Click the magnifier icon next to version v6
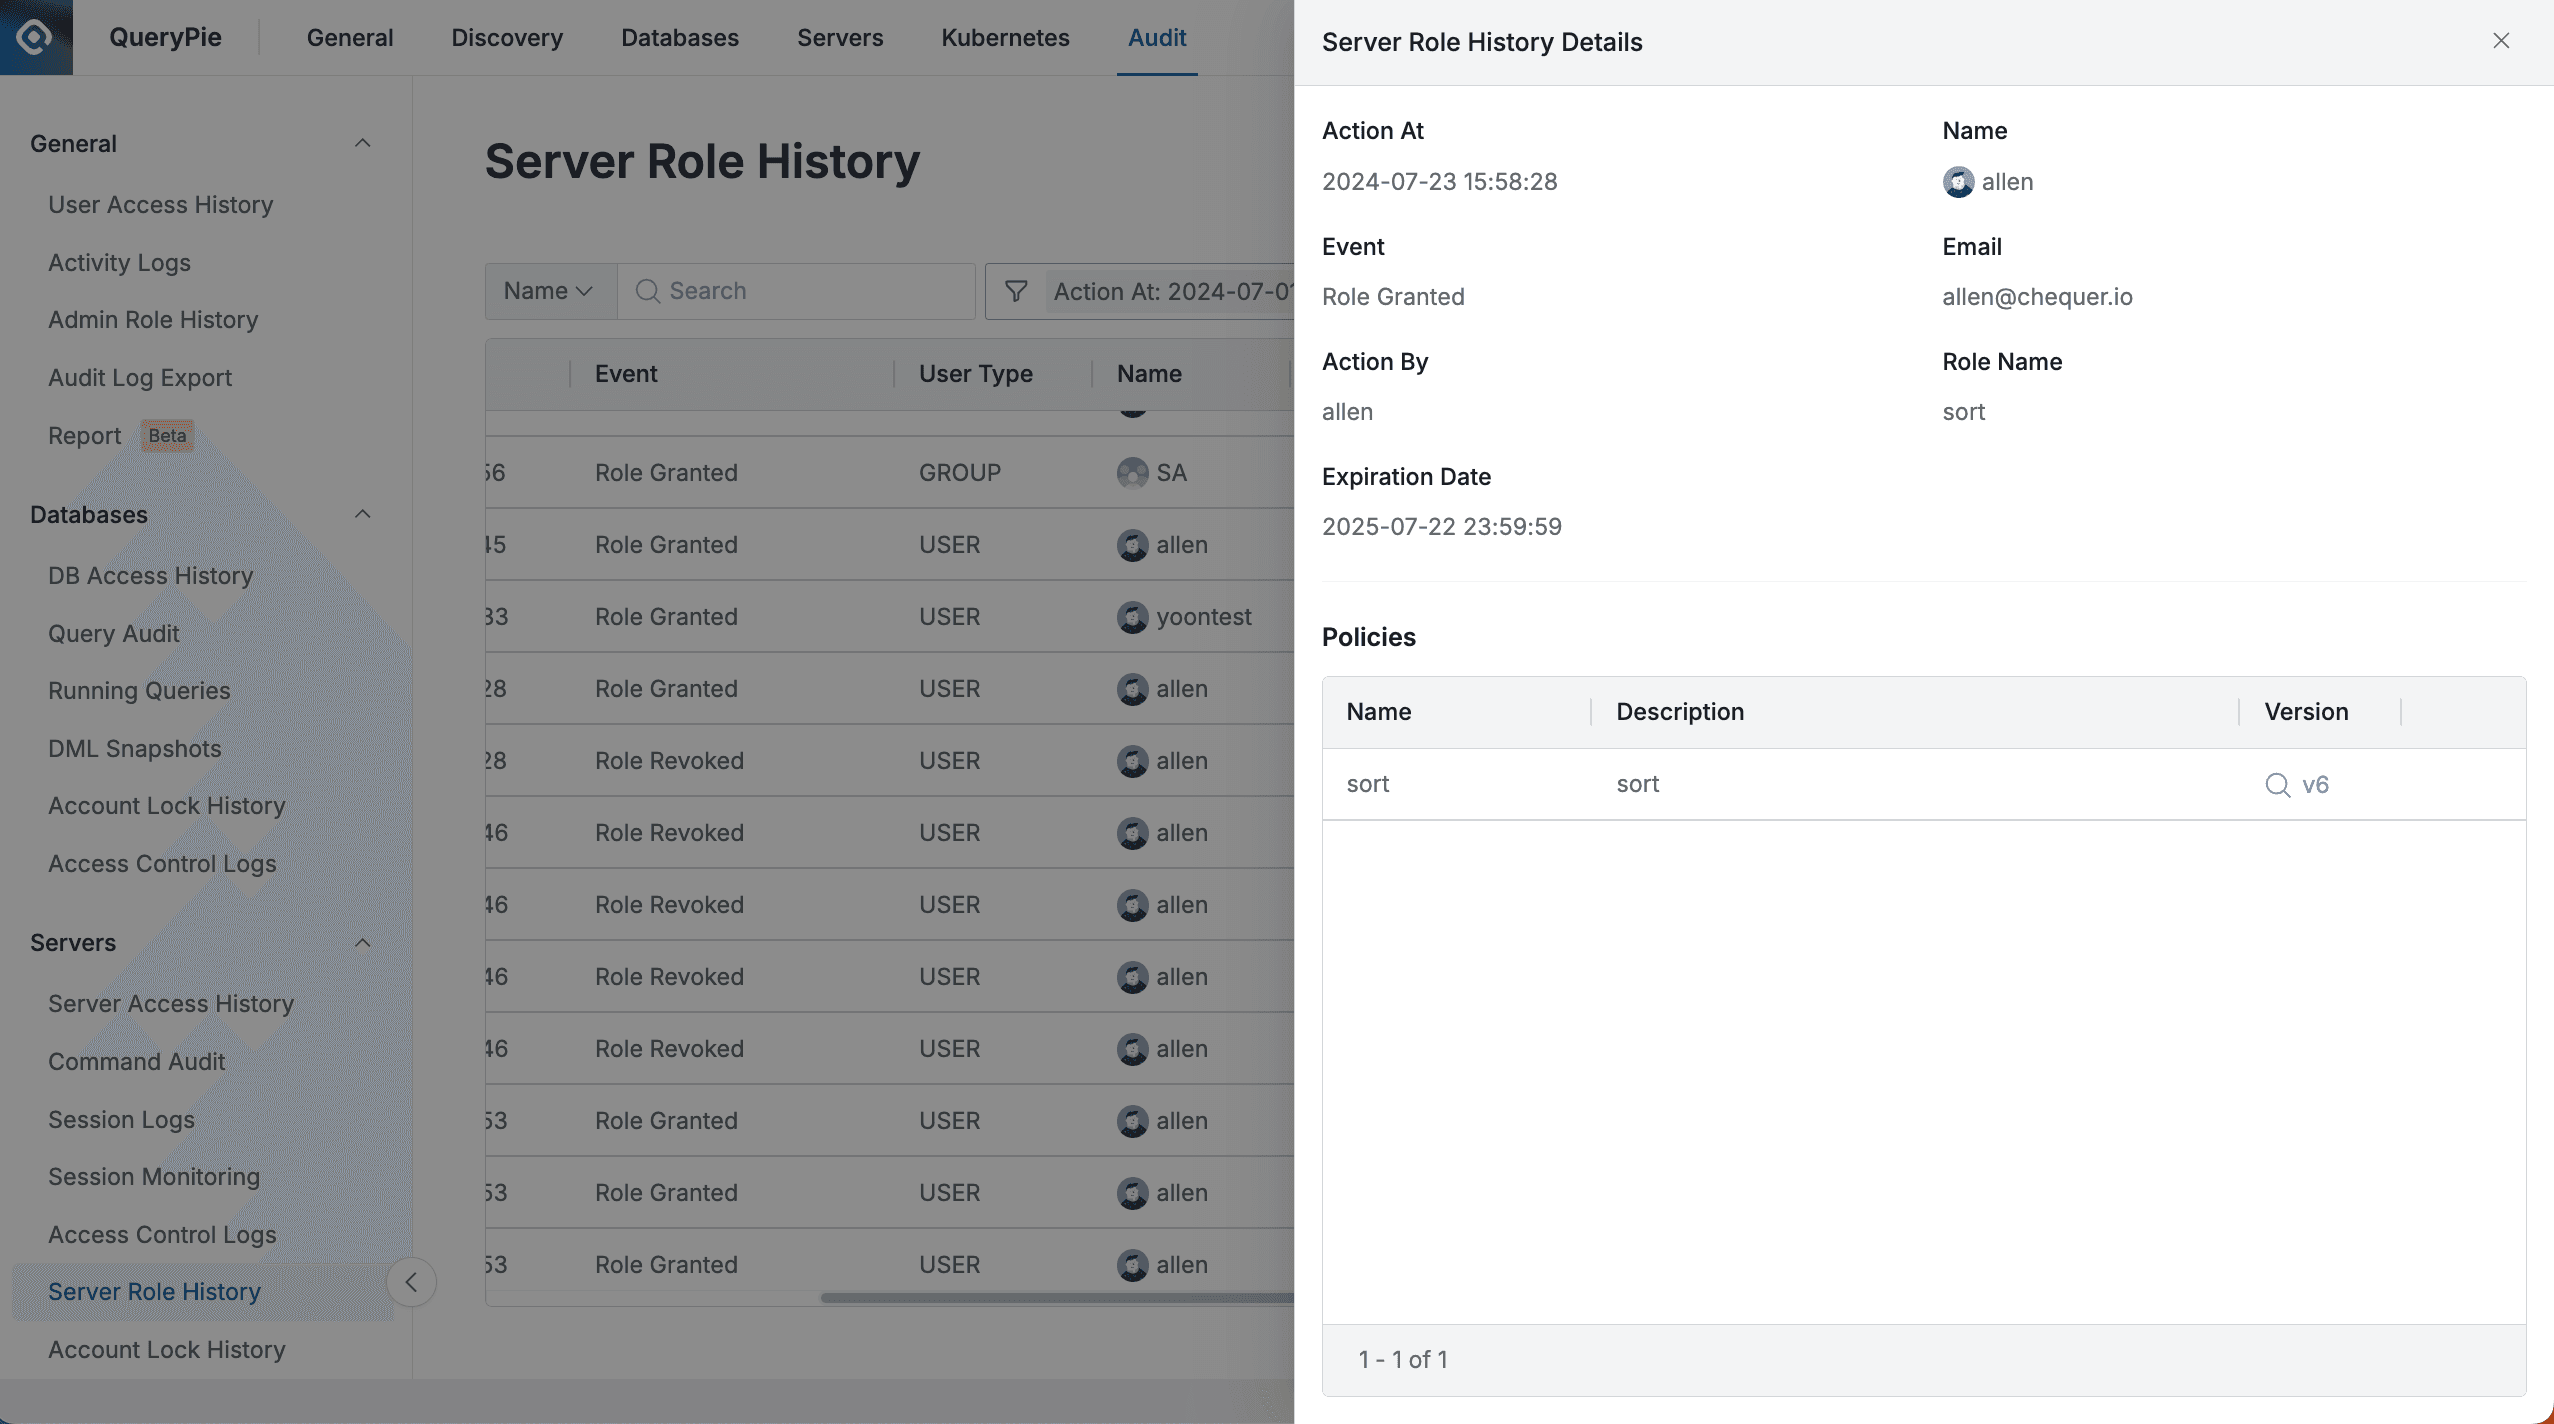This screenshot has height=1424, width=2554. [x=2278, y=785]
